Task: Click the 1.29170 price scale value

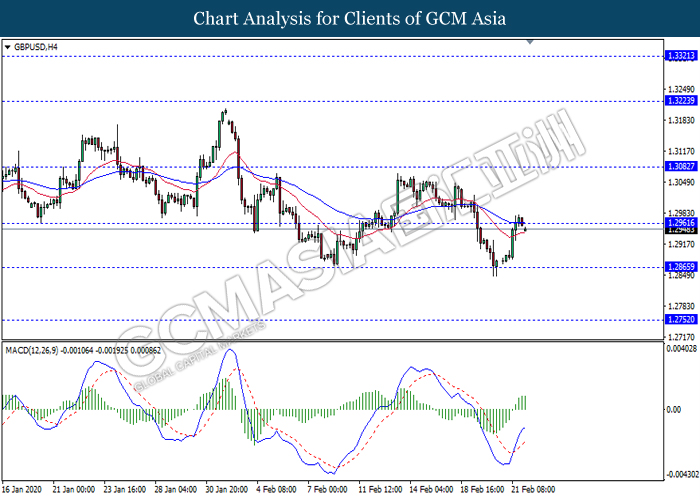Action: coord(681,244)
